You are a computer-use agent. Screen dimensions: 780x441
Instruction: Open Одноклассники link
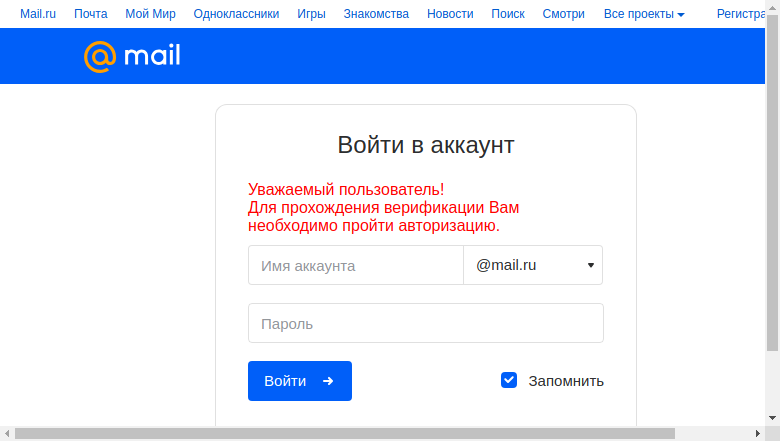click(x=236, y=14)
